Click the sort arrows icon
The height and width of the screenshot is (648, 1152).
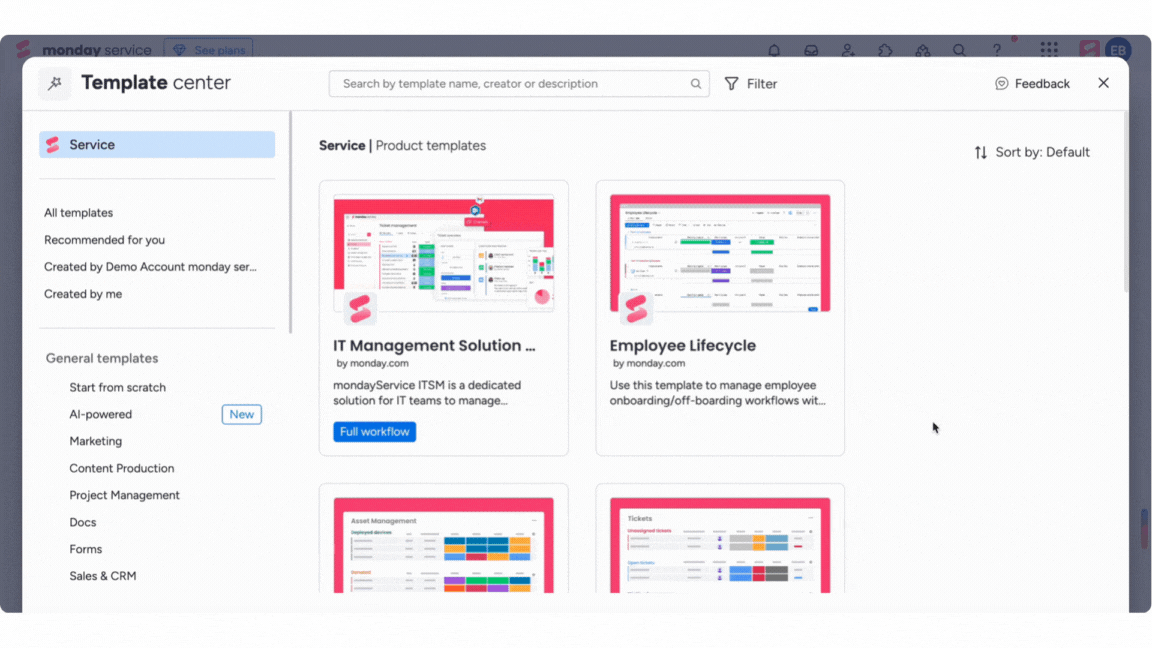point(981,152)
